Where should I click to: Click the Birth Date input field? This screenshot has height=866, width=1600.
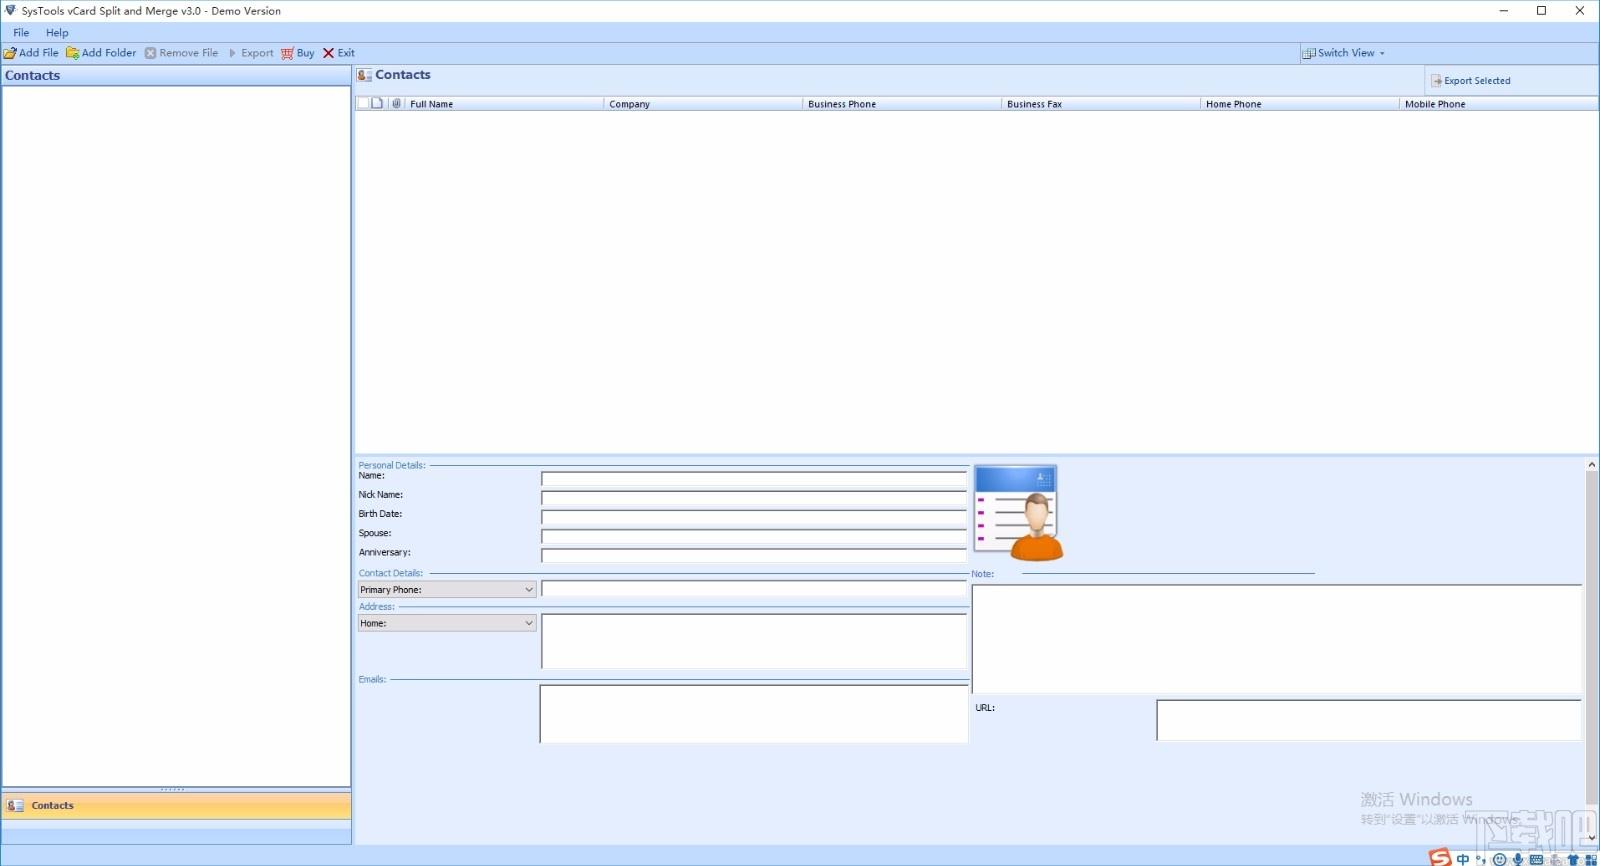pyautogui.click(x=755, y=516)
